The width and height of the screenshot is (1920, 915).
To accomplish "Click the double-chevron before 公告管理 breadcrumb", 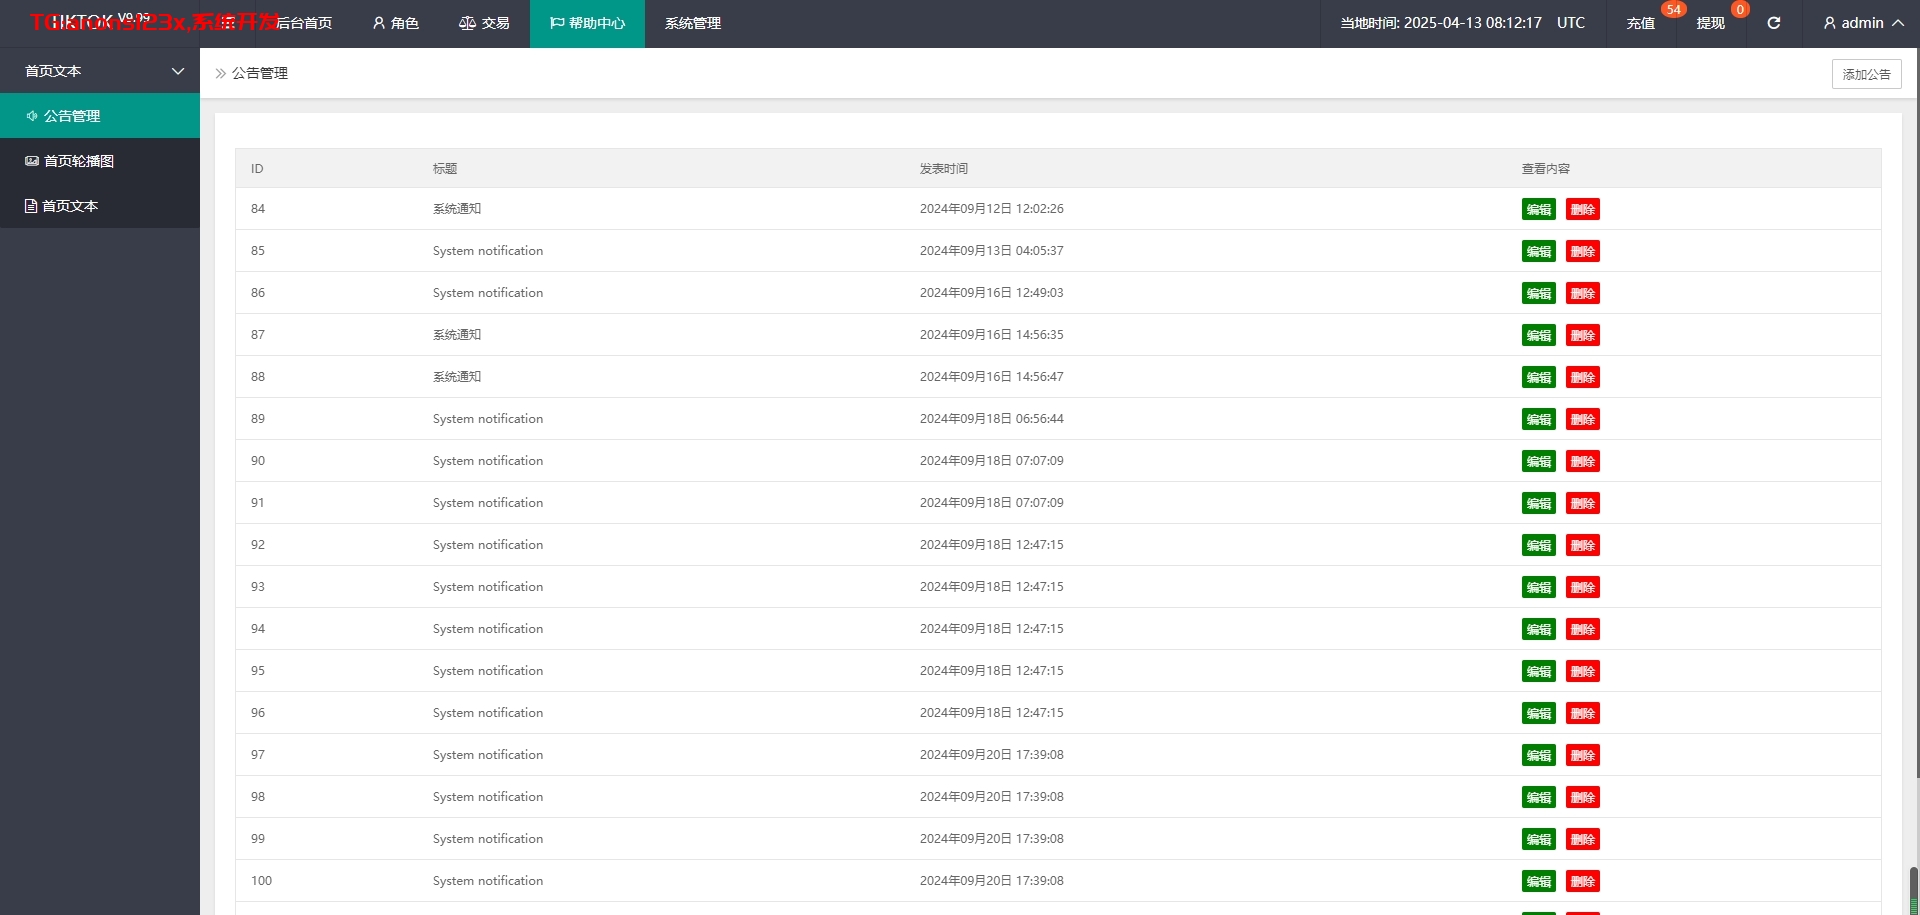I will [x=221, y=73].
